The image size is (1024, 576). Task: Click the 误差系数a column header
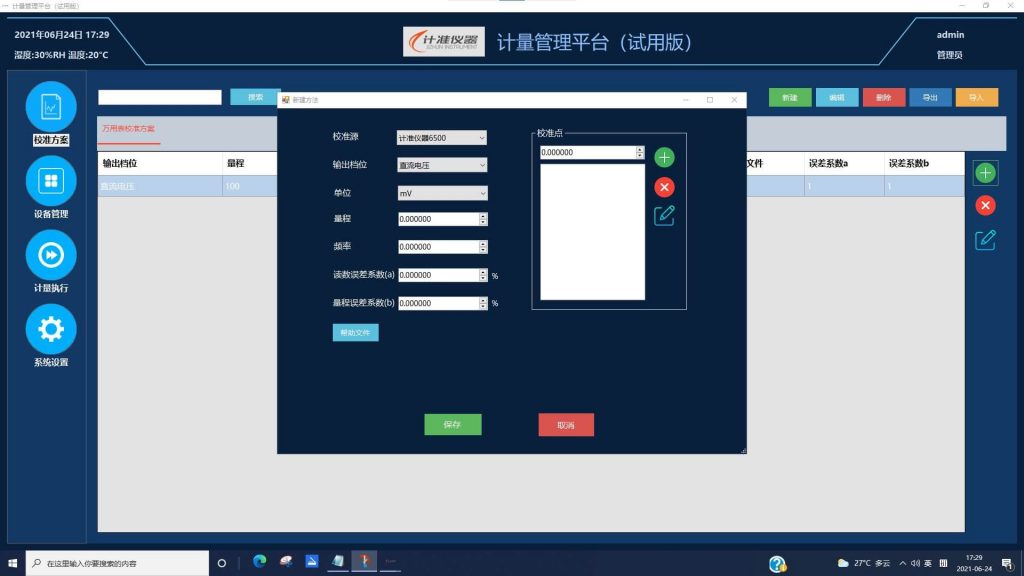829,163
